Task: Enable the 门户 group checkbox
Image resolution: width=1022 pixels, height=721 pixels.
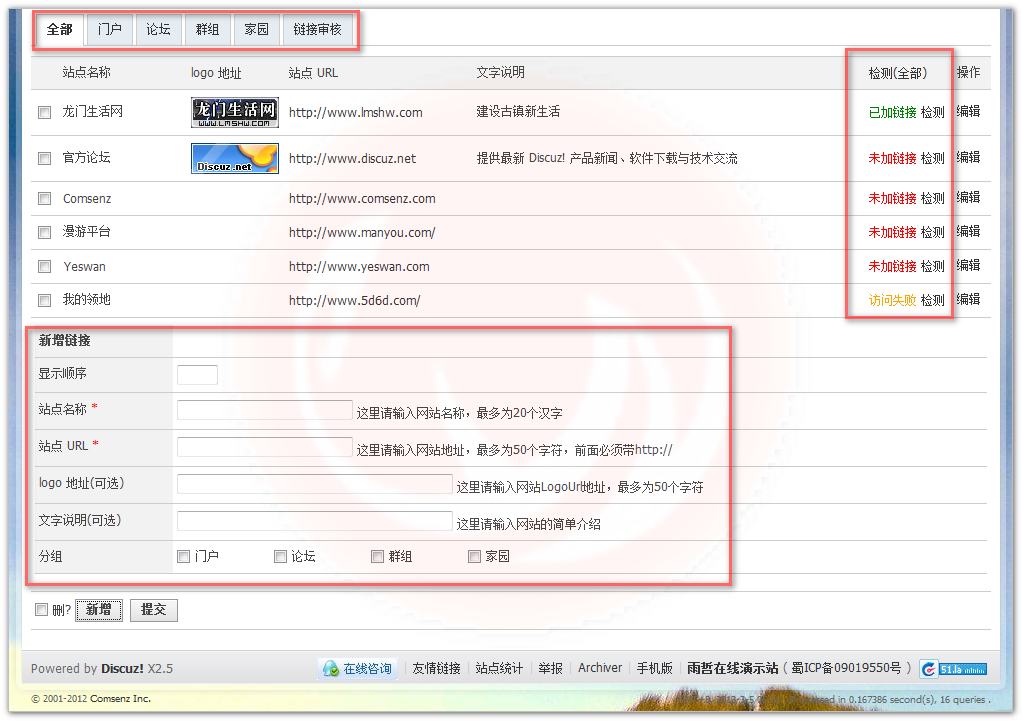Action: click(x=183, y=556)
